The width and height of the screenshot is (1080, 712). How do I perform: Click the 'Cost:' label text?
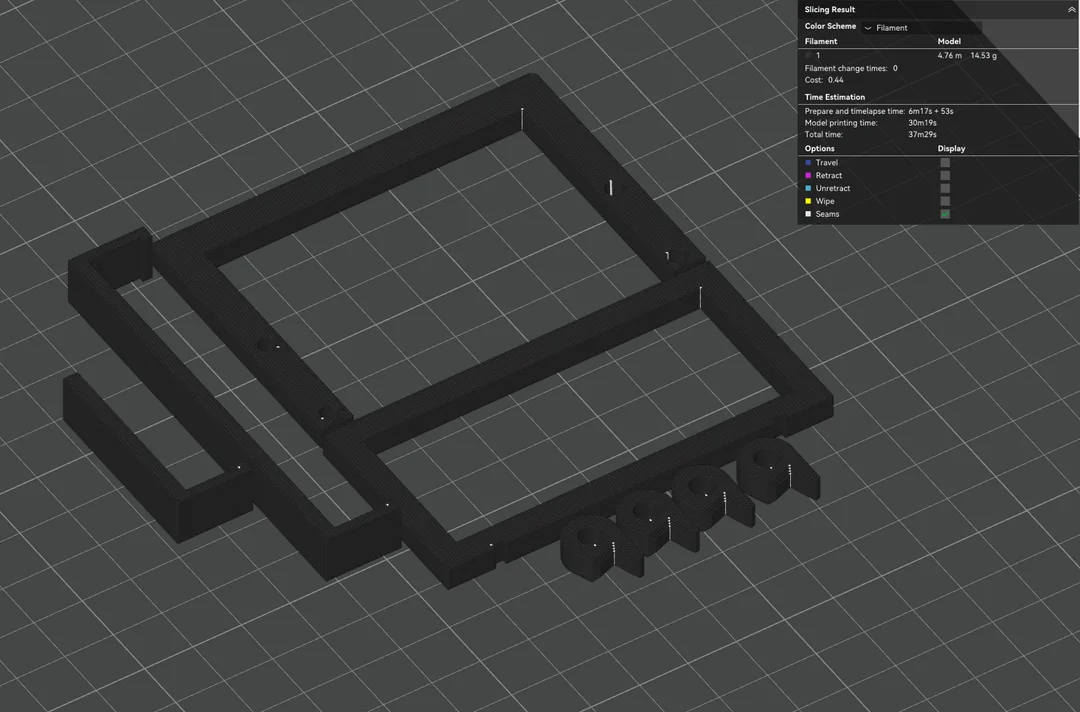[813, 80]
